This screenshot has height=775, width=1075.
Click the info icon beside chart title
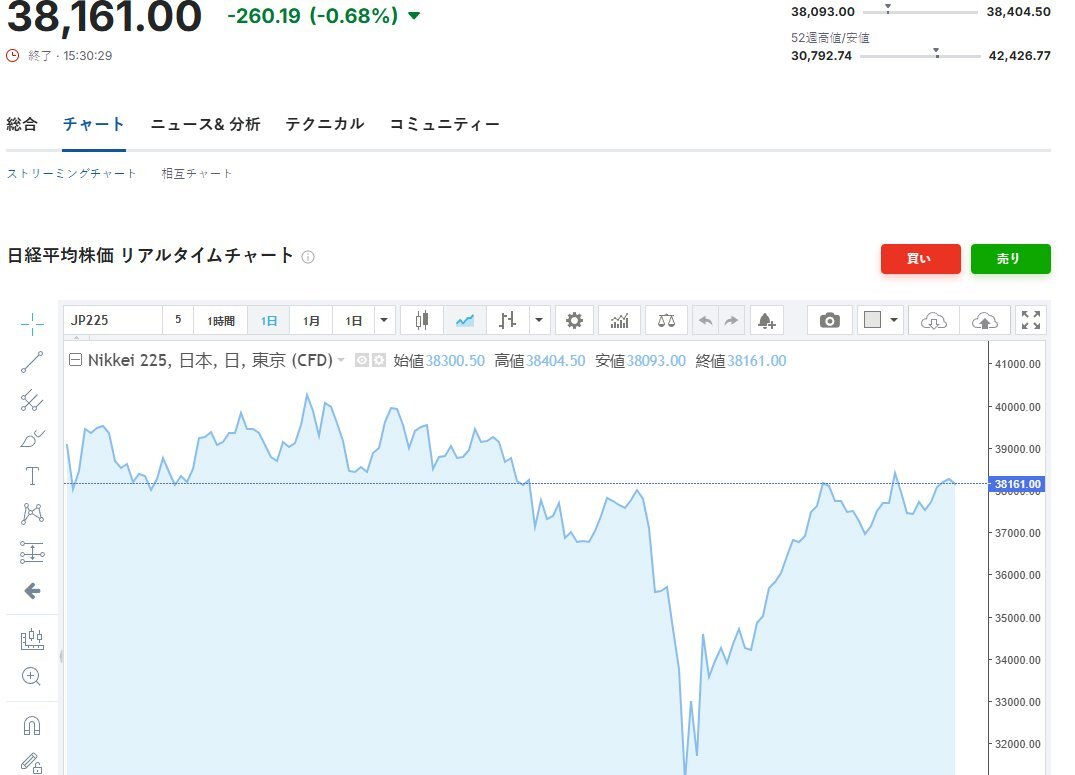click(308, 257)
